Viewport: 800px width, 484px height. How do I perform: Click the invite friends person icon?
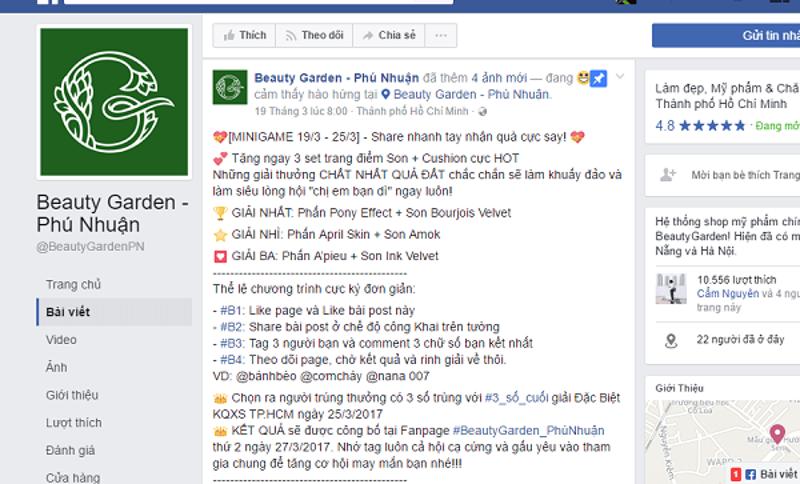coord(667,175)
